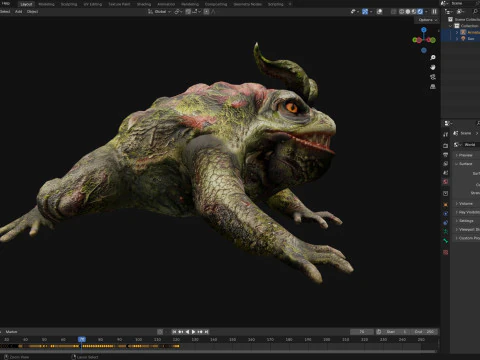Open the red World properties tab

446,182
